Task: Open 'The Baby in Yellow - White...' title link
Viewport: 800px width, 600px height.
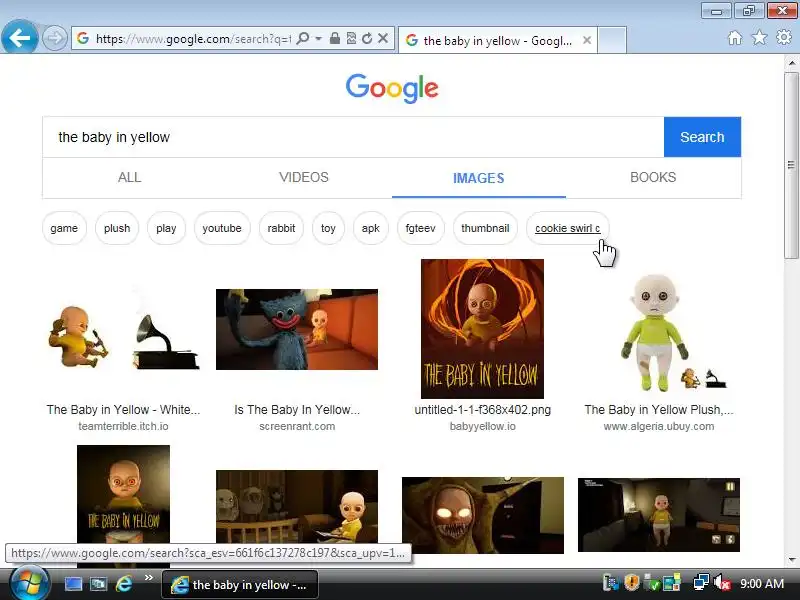Action: [x=123, y=410]
